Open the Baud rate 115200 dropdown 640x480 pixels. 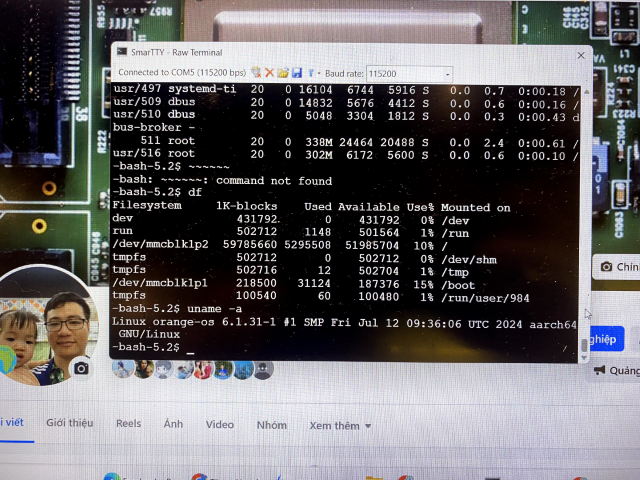pyautogui.click(x=409, y=74)
